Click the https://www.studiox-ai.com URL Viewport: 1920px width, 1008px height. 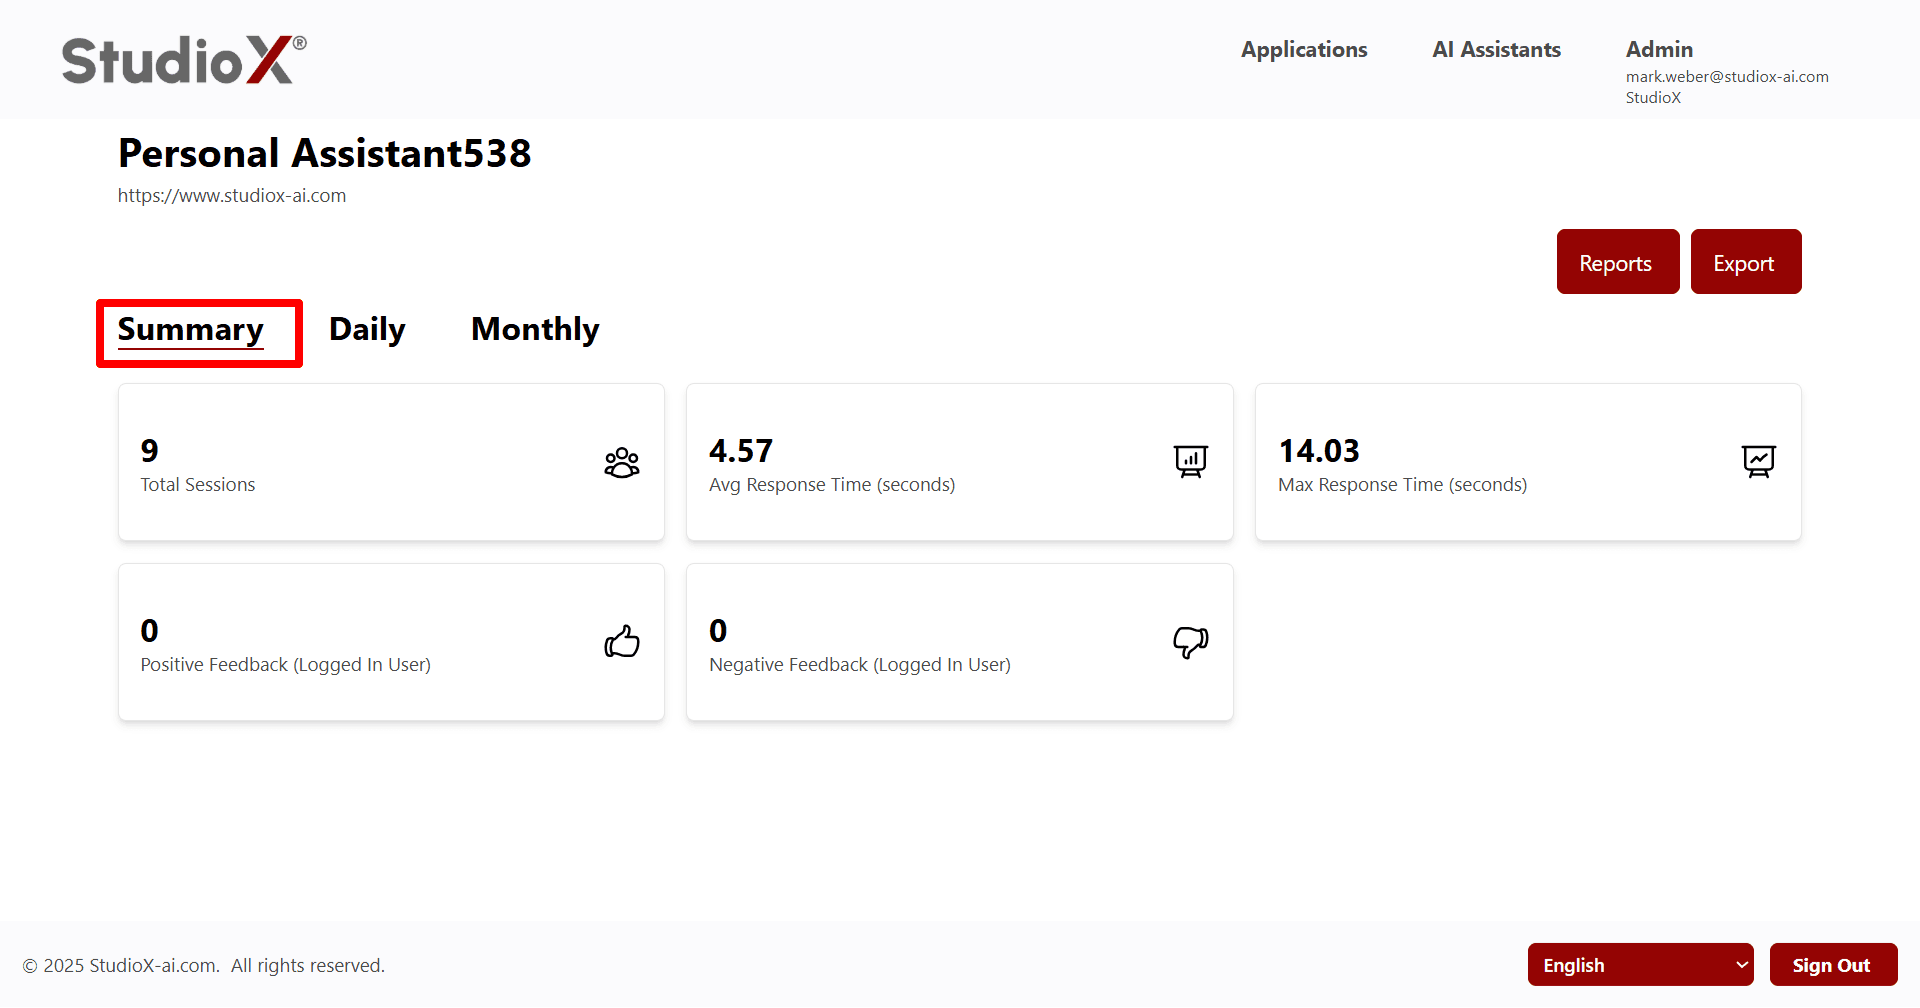pyautogui.click(x=231, y=195)
